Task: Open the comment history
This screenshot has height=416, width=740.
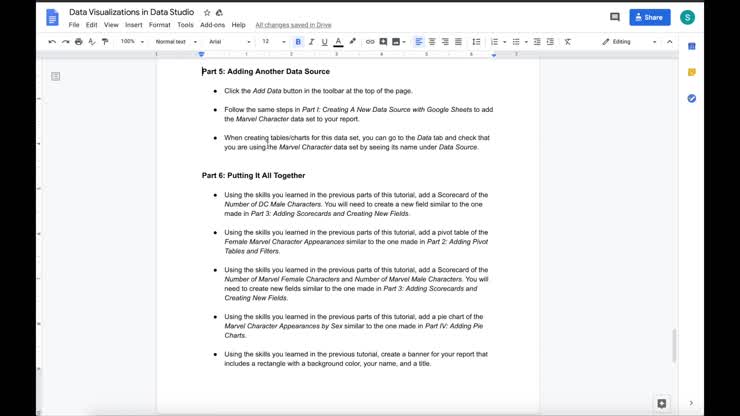Action: pyautogui.click(x=614, y=17)
